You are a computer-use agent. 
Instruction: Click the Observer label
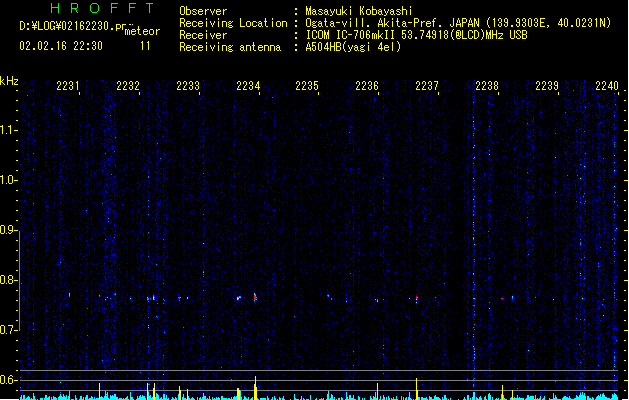203,11
